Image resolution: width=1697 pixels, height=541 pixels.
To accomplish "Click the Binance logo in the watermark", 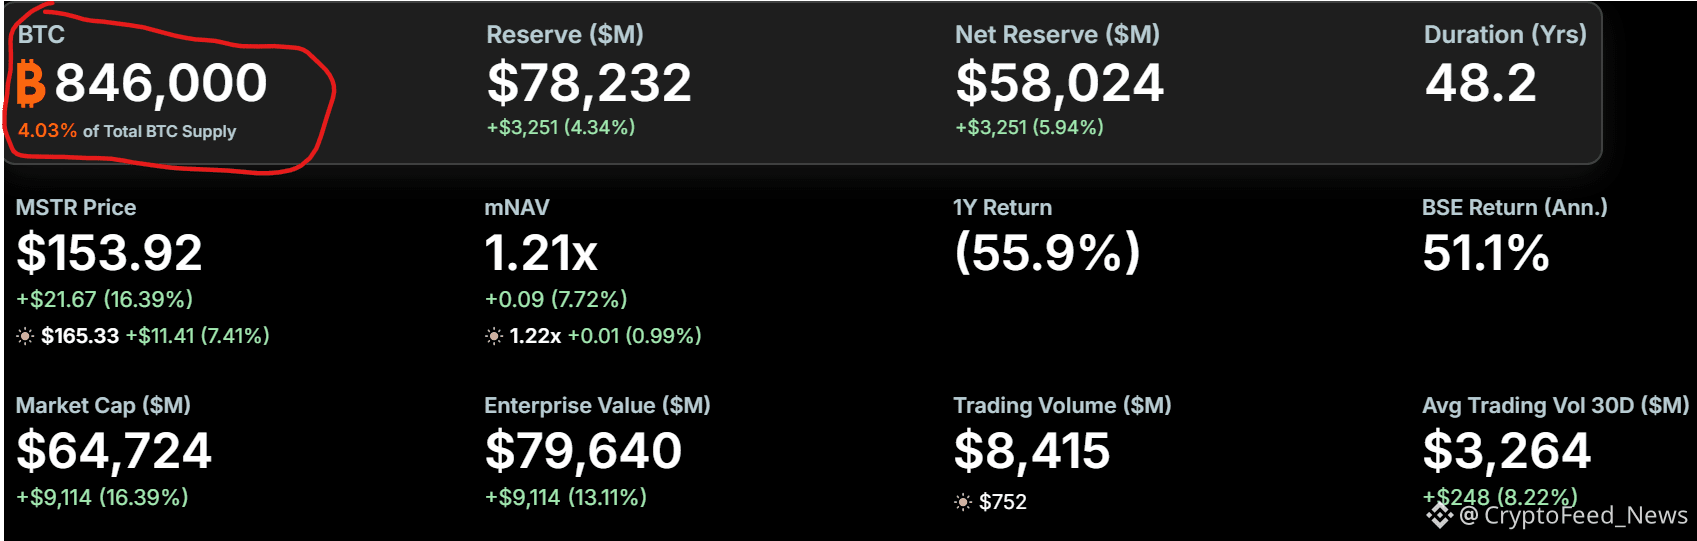I will (1439, 515).
